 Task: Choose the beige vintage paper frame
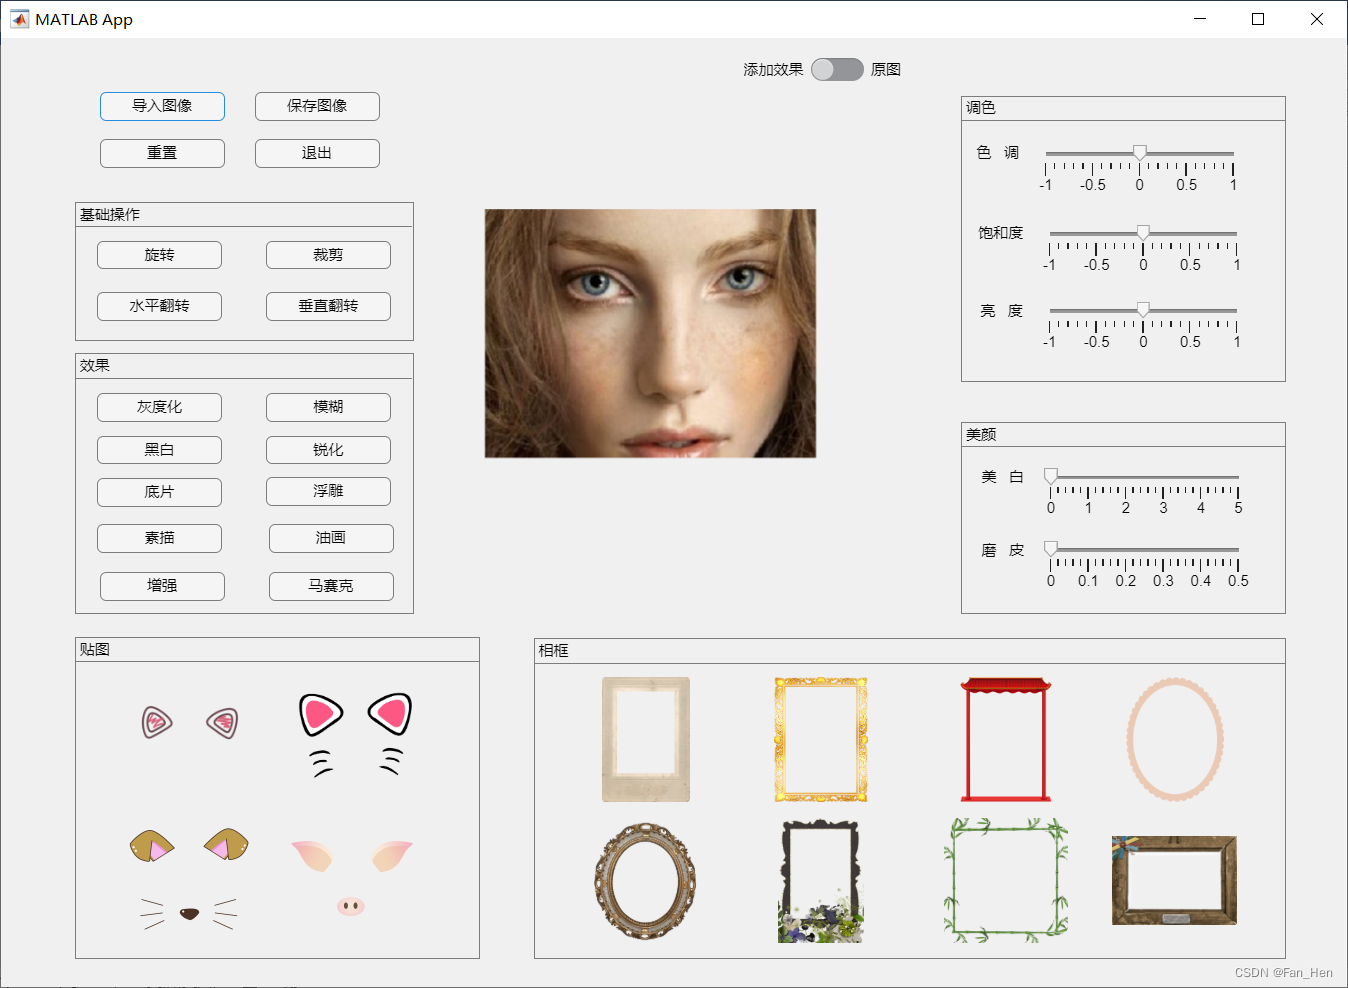click(x=646, y=739)
